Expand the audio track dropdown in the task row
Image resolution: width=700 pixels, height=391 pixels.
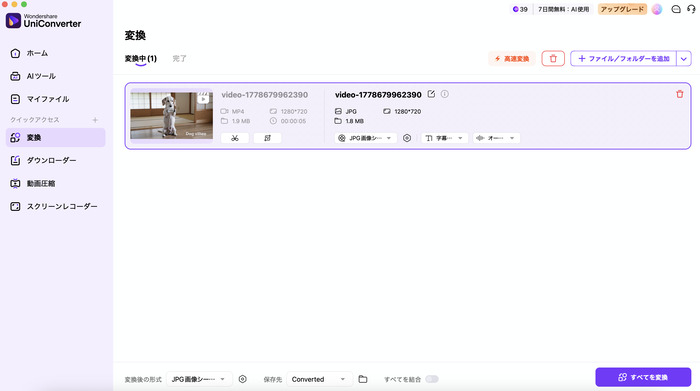coord(496,138)
